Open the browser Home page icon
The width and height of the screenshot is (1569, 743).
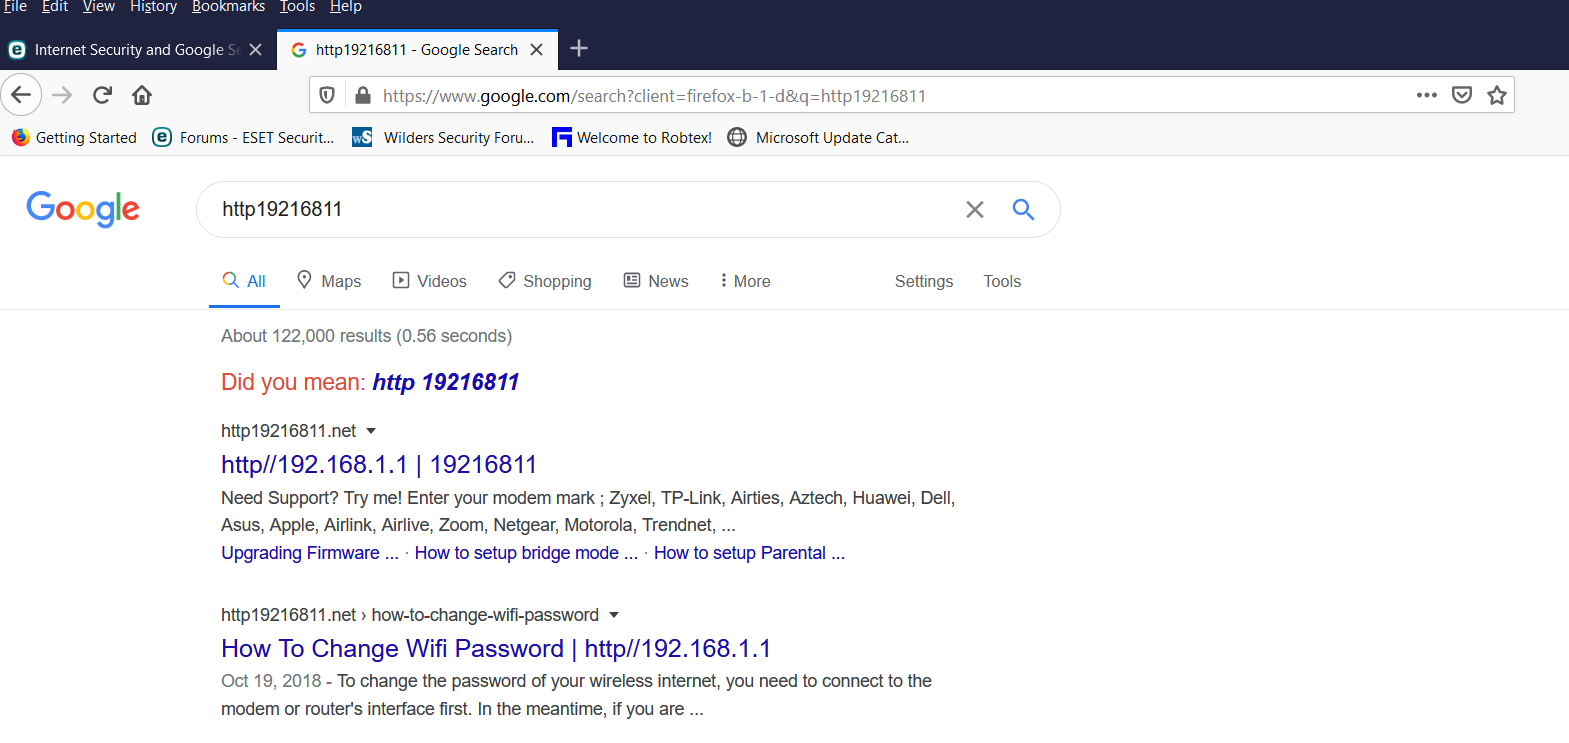click(142, 95)
